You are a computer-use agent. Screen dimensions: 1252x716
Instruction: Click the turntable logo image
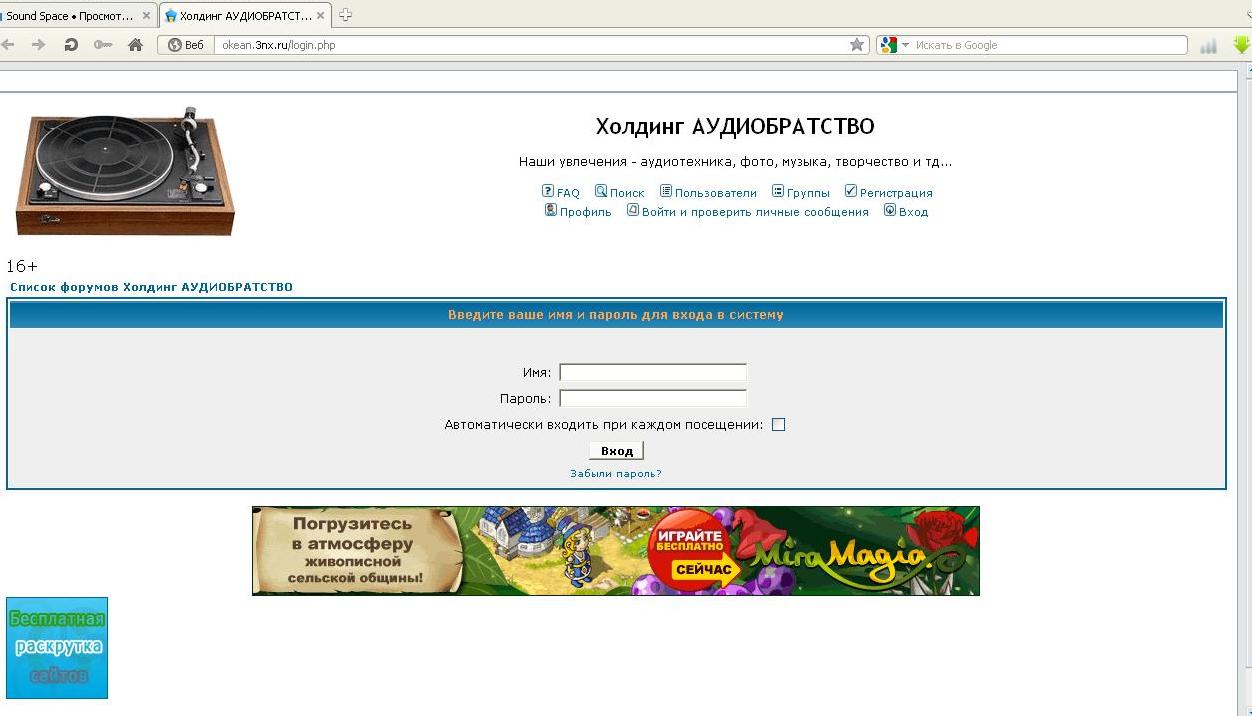125,171
